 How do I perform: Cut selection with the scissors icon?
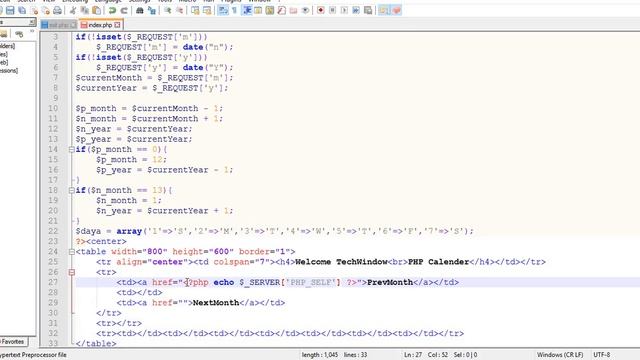[73, 10]
